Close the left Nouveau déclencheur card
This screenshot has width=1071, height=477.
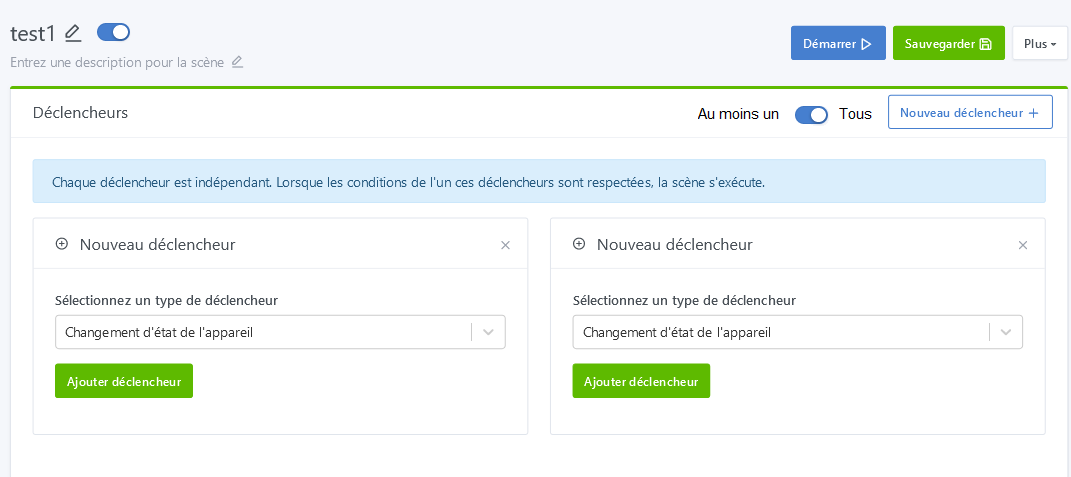(x=505, y=245)
